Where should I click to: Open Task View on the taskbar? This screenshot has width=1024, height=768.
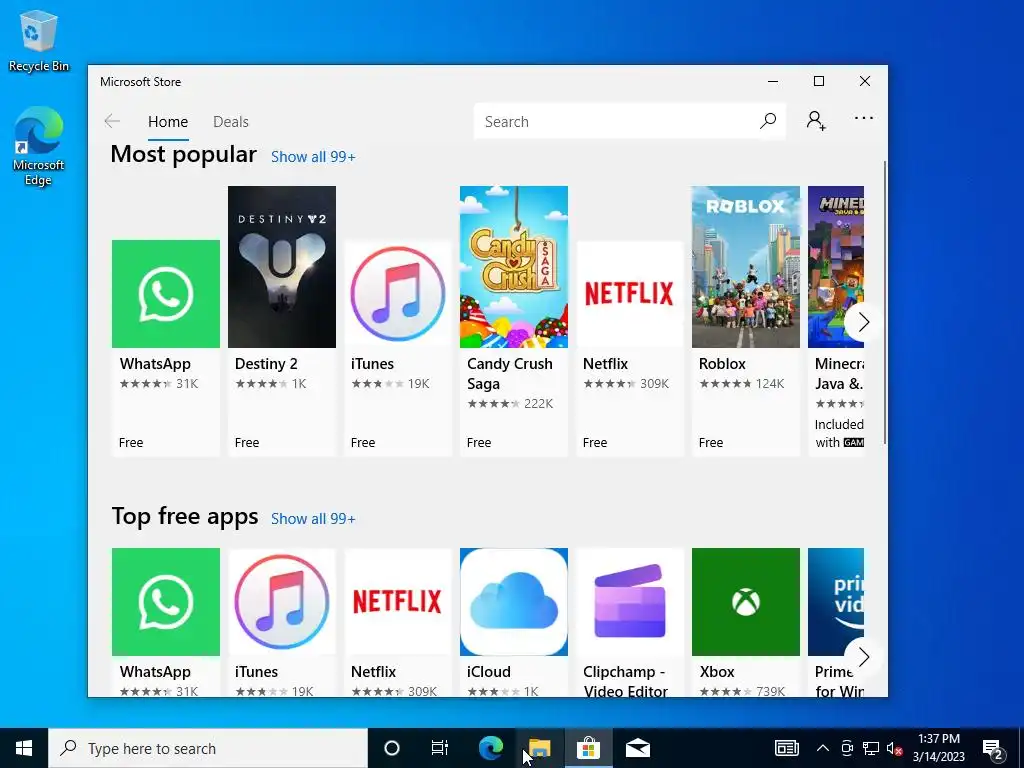440,748
